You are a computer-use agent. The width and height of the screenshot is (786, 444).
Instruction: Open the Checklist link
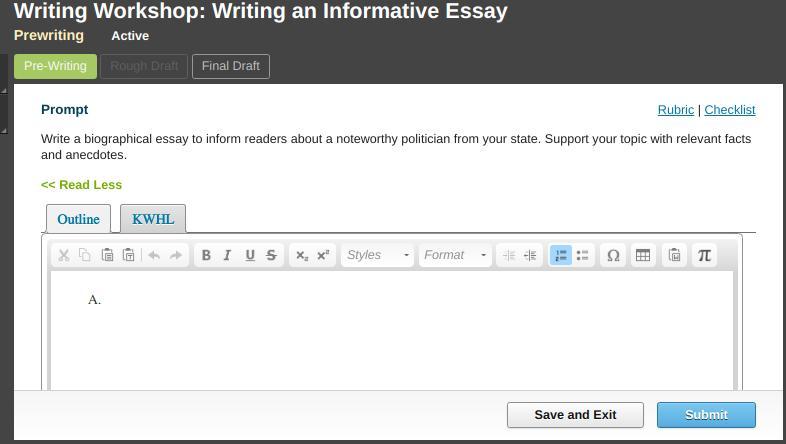click(730, 110)
